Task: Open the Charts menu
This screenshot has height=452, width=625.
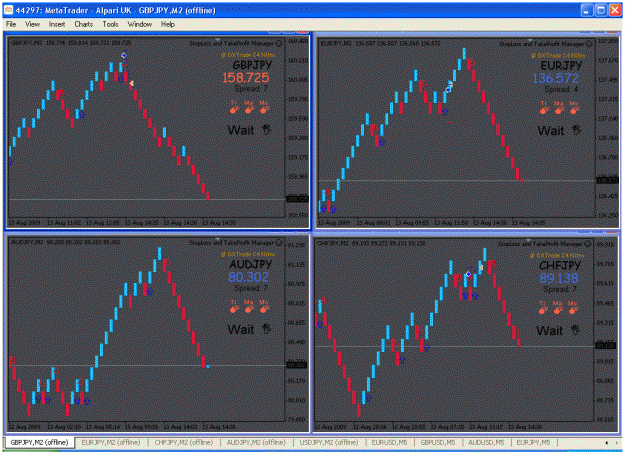Action: tap(83, 24)
